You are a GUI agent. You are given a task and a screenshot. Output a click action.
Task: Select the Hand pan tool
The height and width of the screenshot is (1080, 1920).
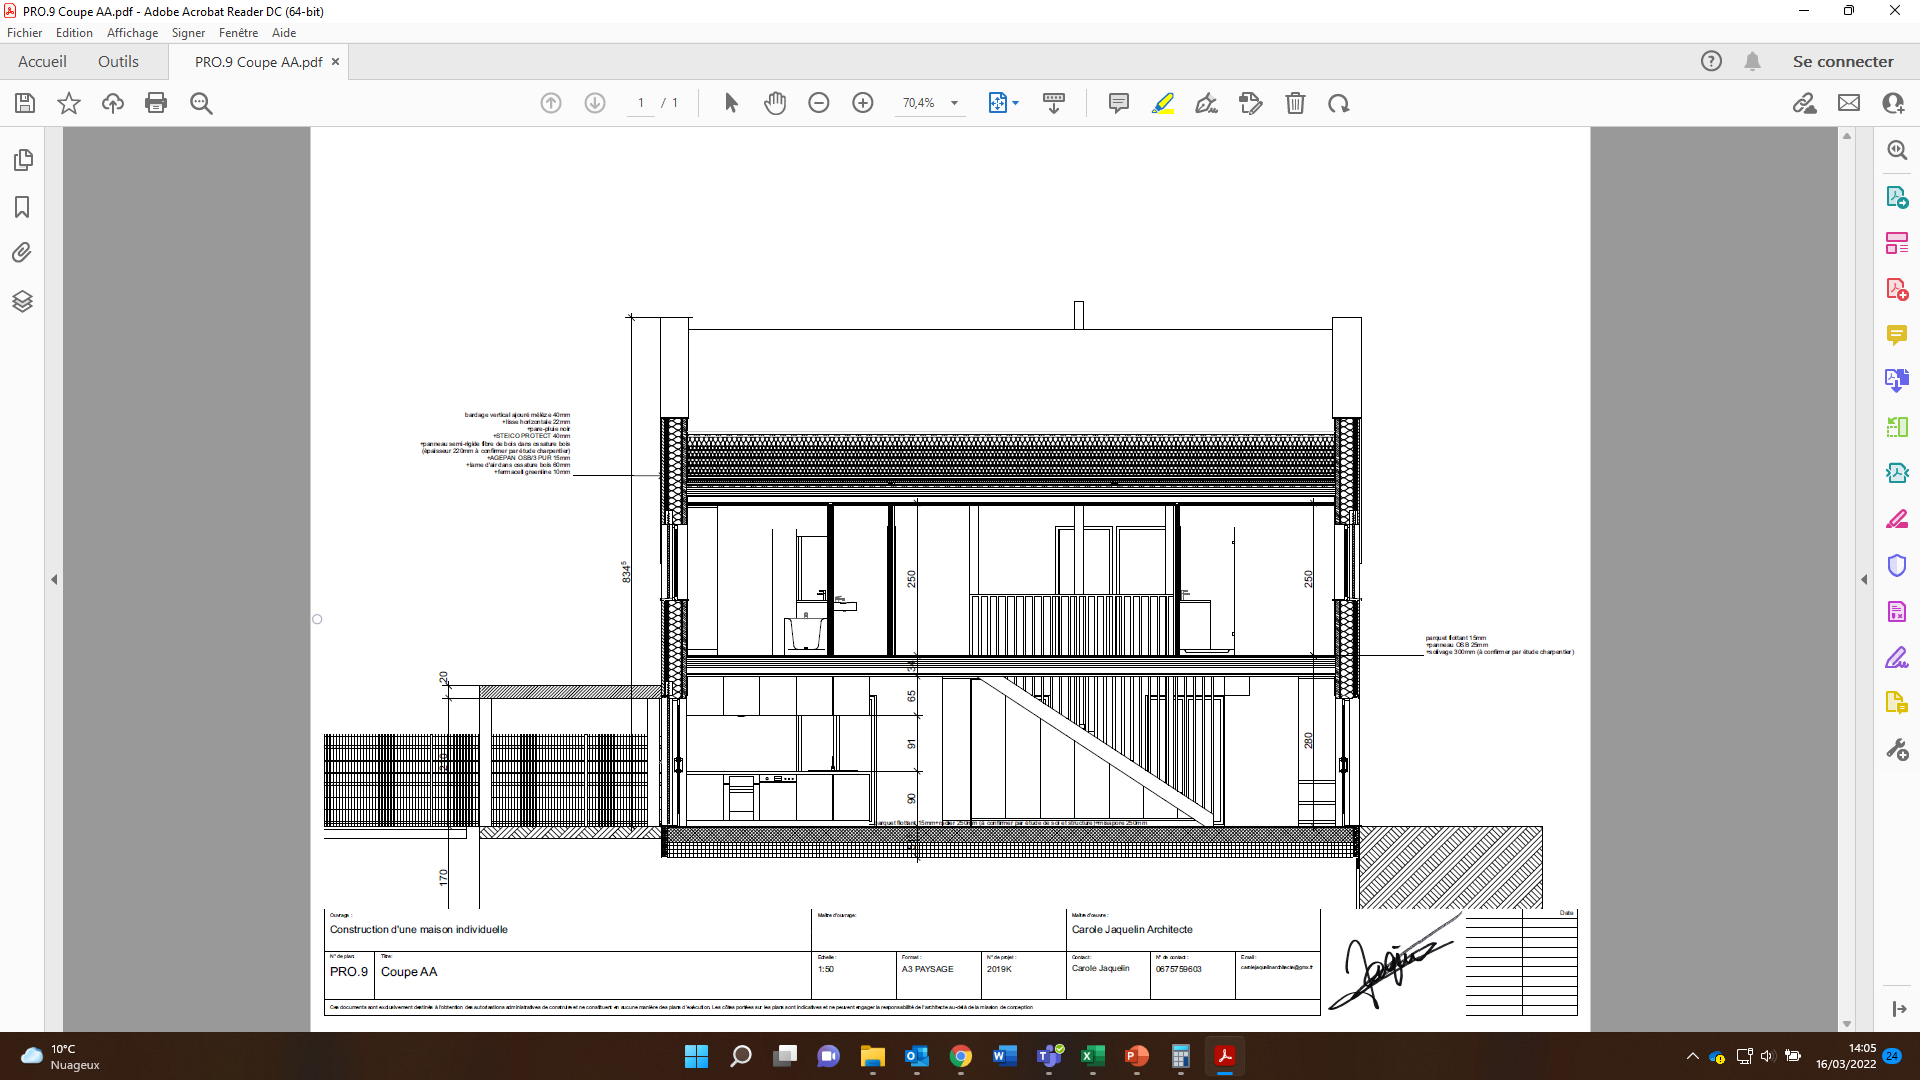pyautogui.click(x=775, y=103)
